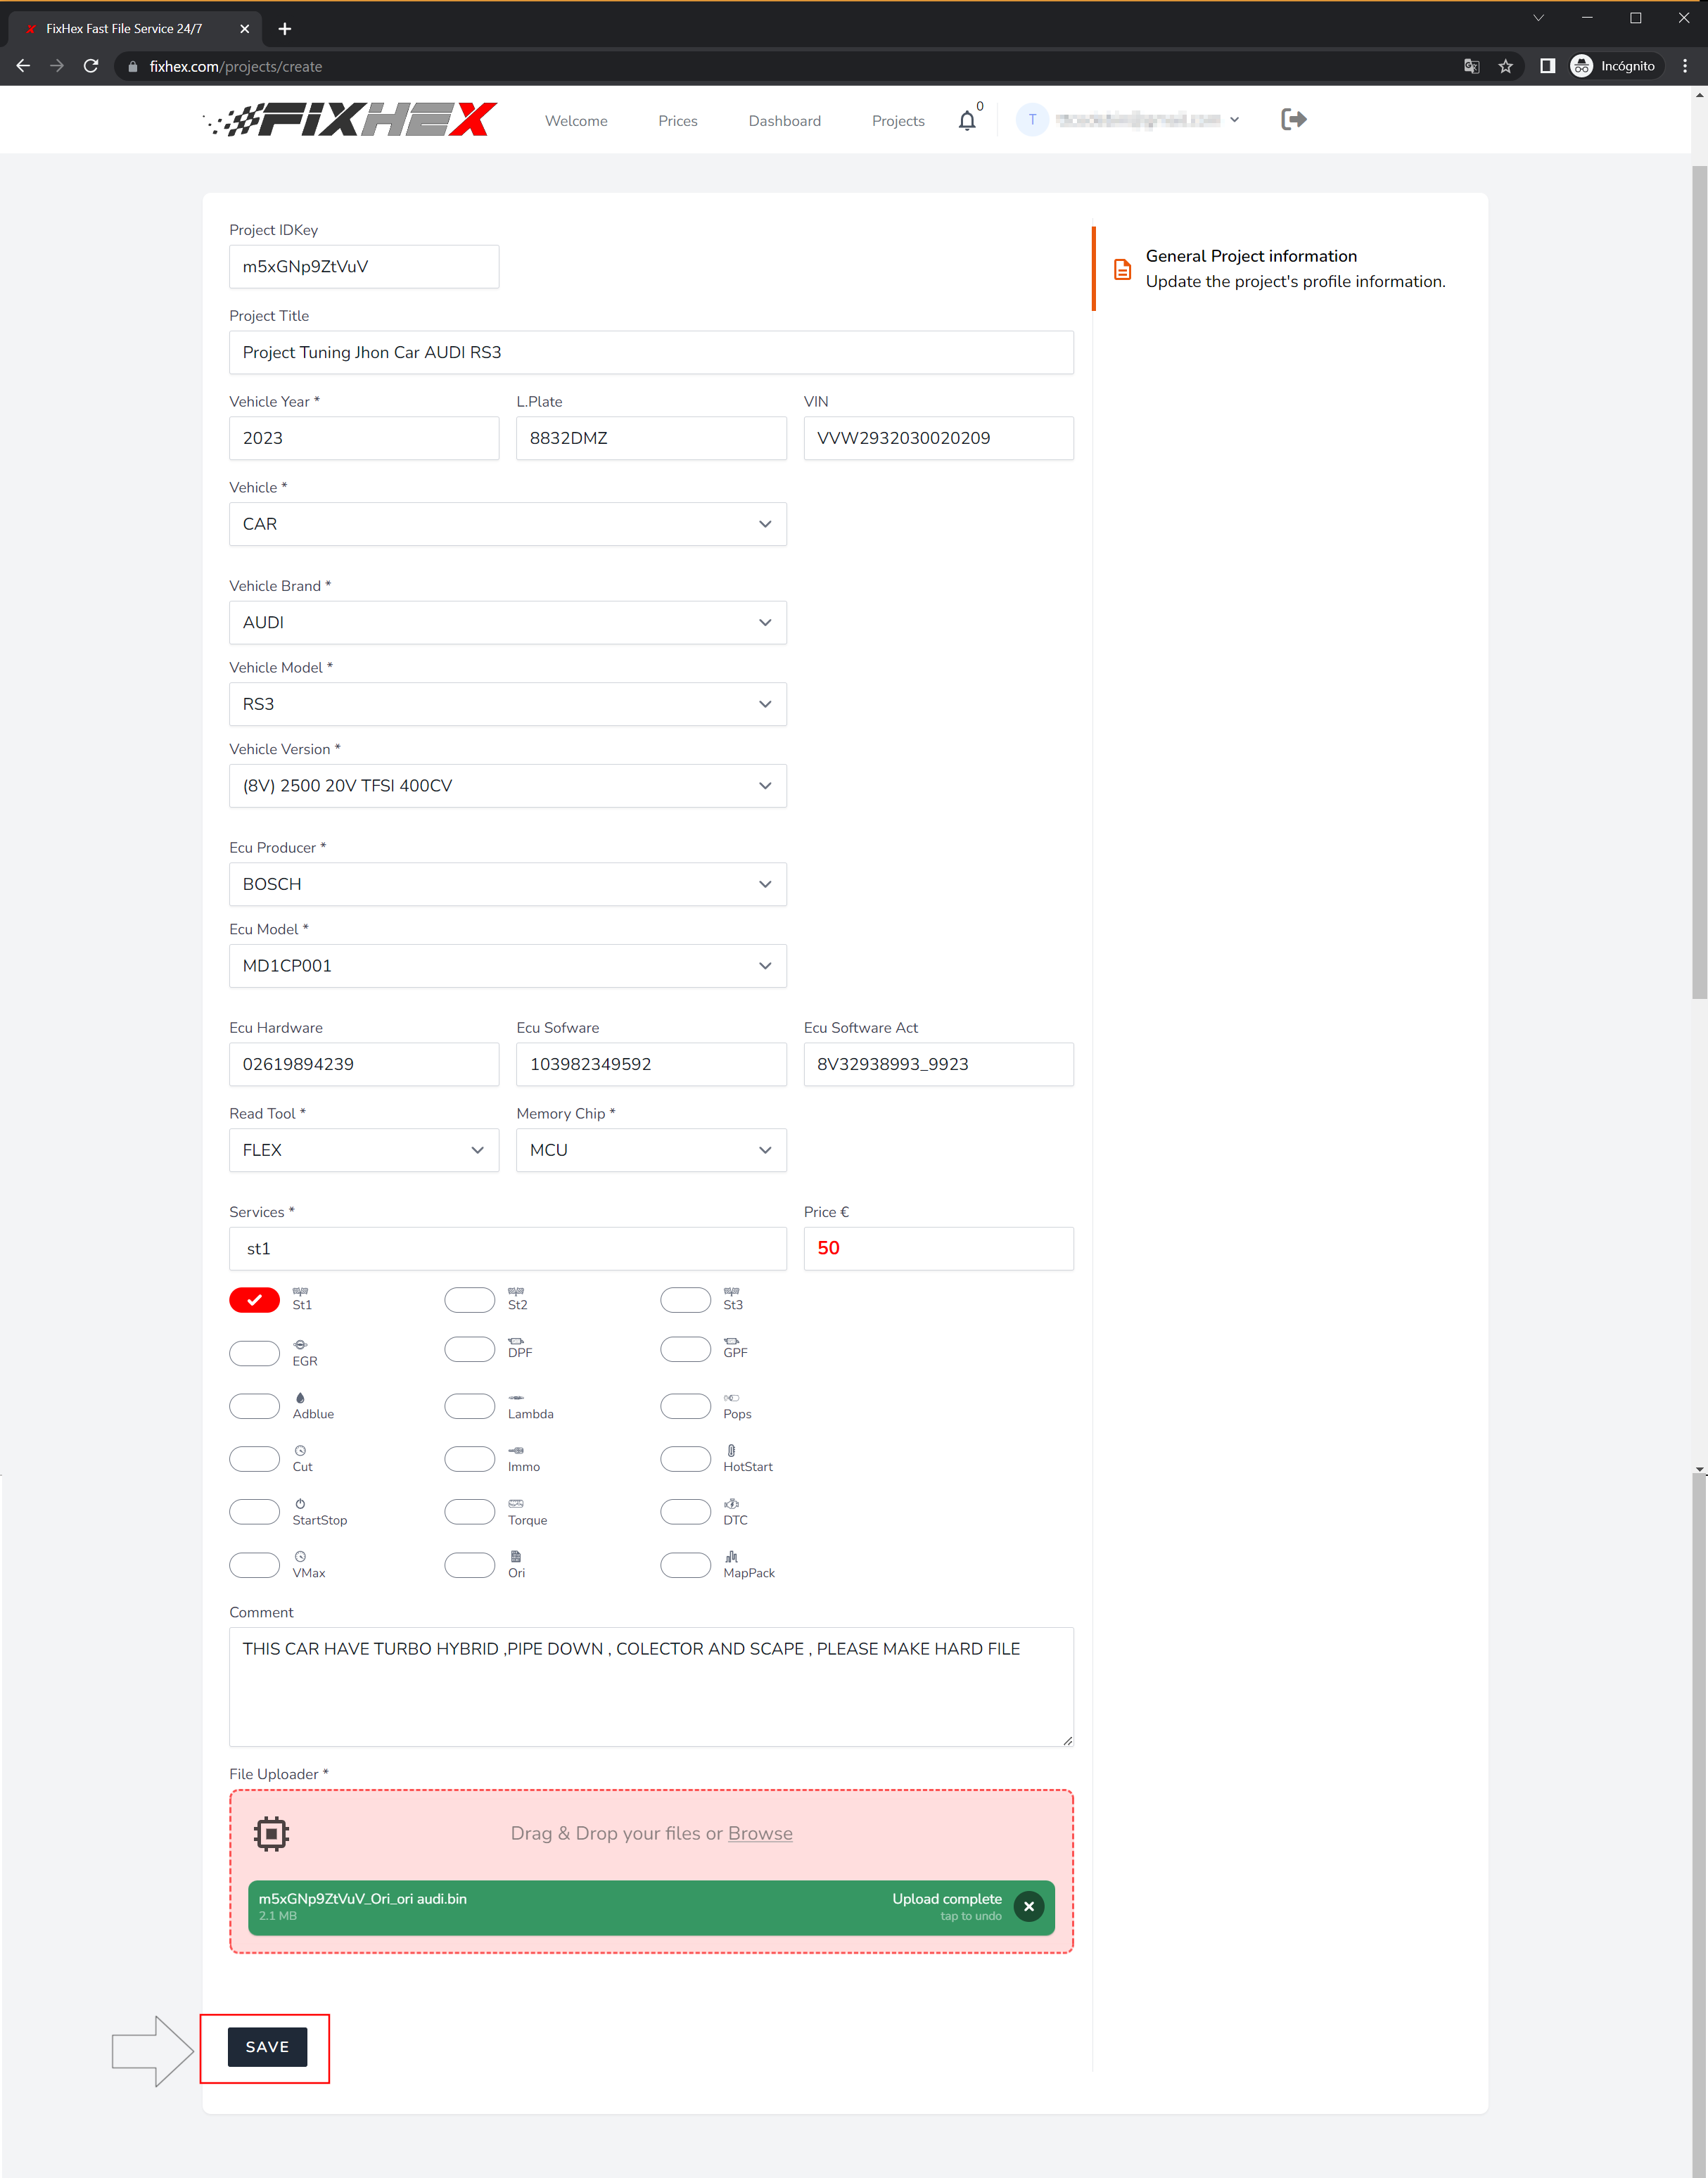Click the logout arrow icon
Viewport: 1708px width, 2178px height.
pyautogui.click(x=1293, y=120)
